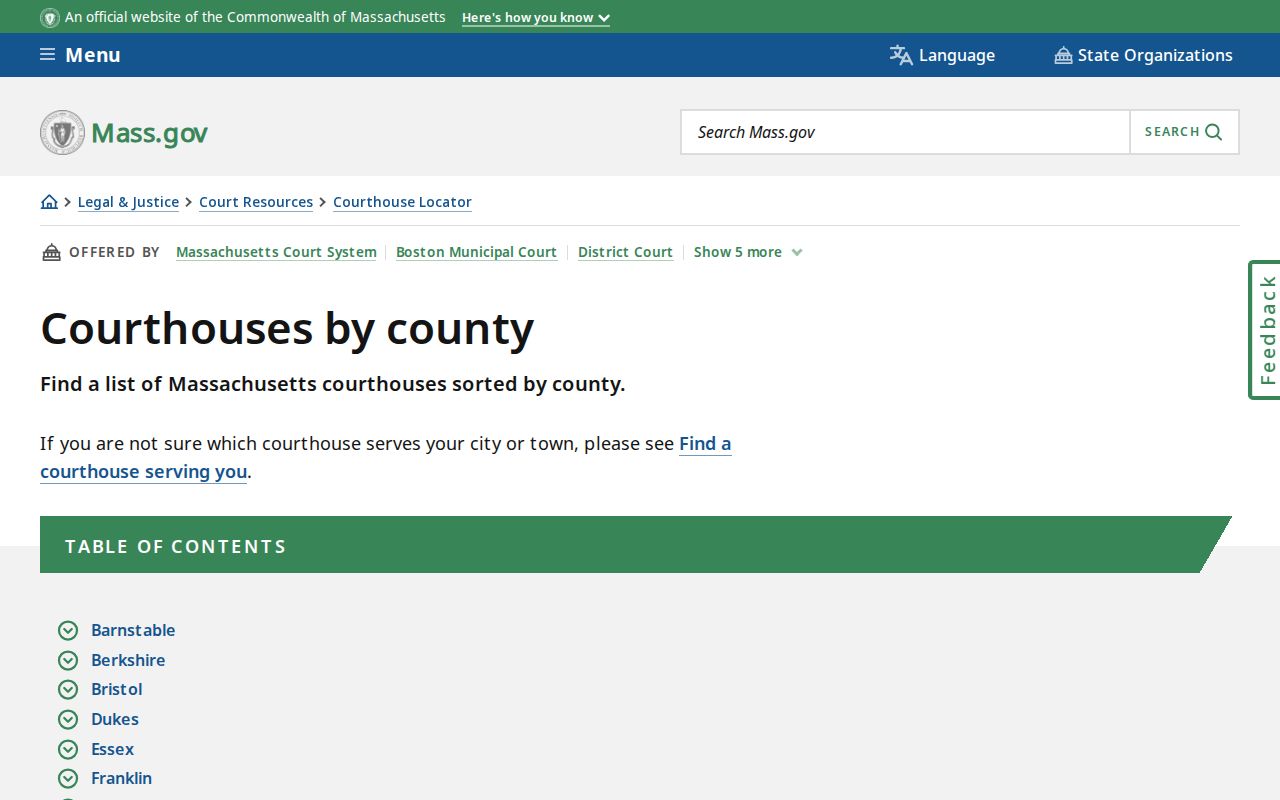Image resolution: width=1280 pixels, height=800 pixels.
Task: Open Boston Municipal Court link
Action: click(x=476, y=252)
